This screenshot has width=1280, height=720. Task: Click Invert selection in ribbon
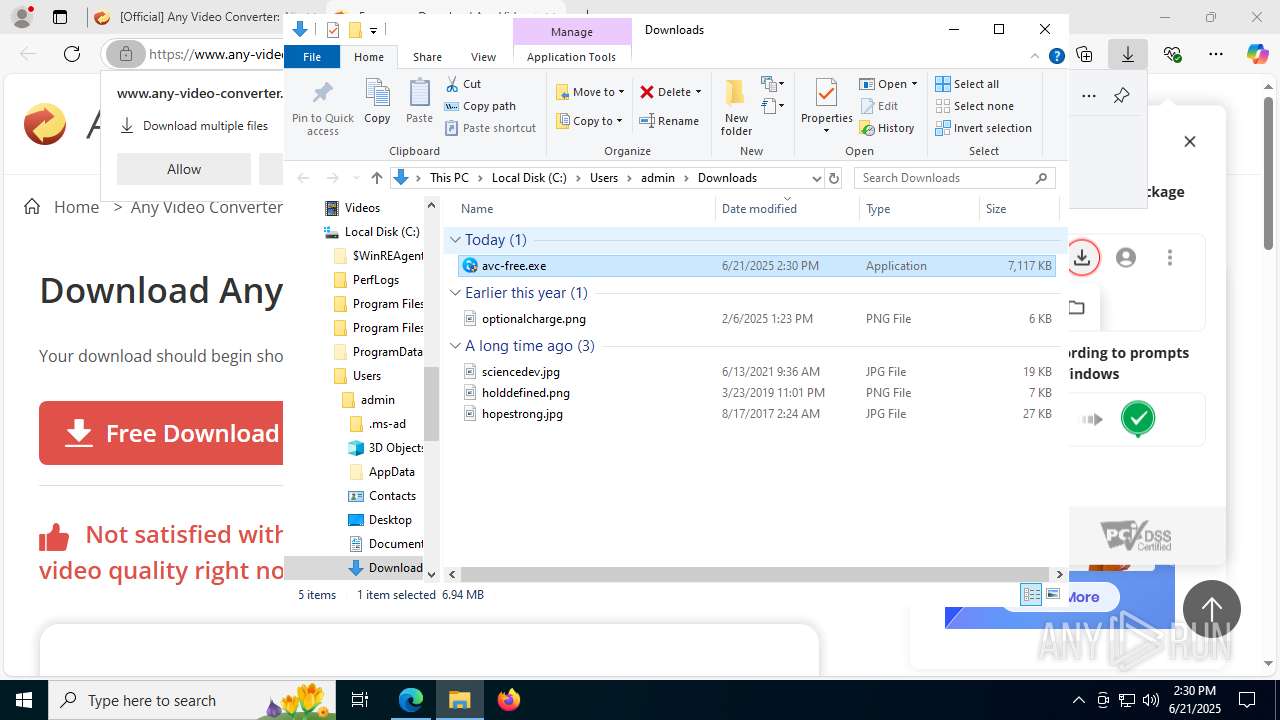pyautogui.click(x=983, y=128)
